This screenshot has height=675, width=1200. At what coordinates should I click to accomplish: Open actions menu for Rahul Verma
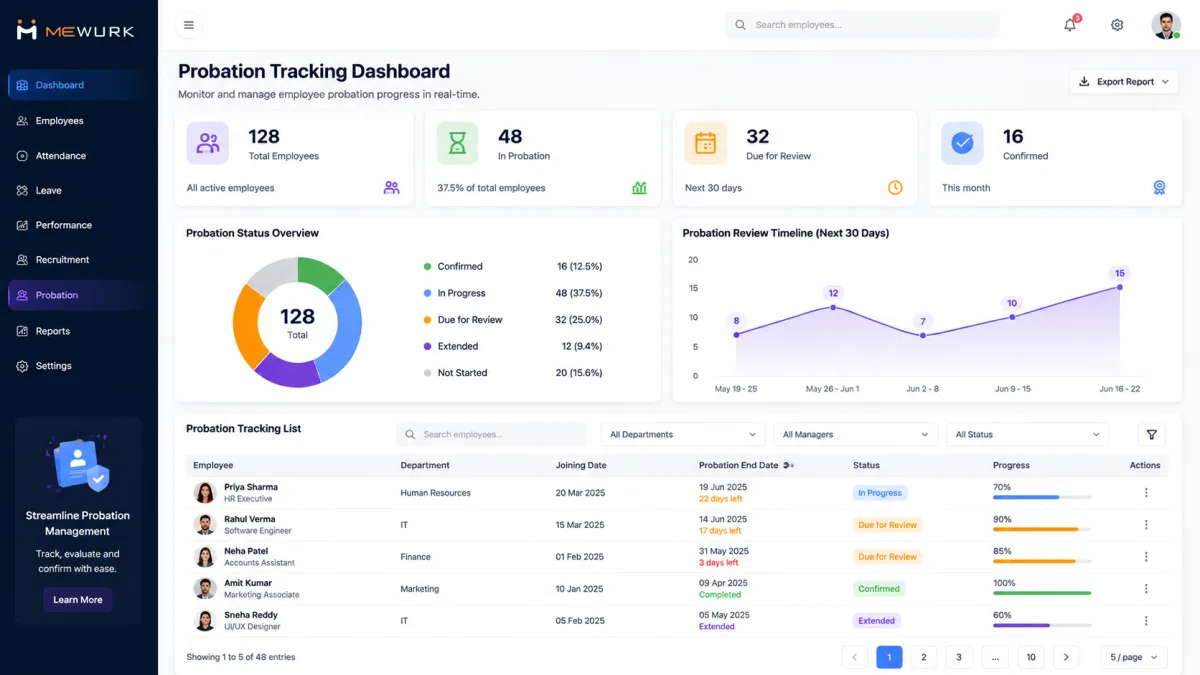click(1146, 525)
